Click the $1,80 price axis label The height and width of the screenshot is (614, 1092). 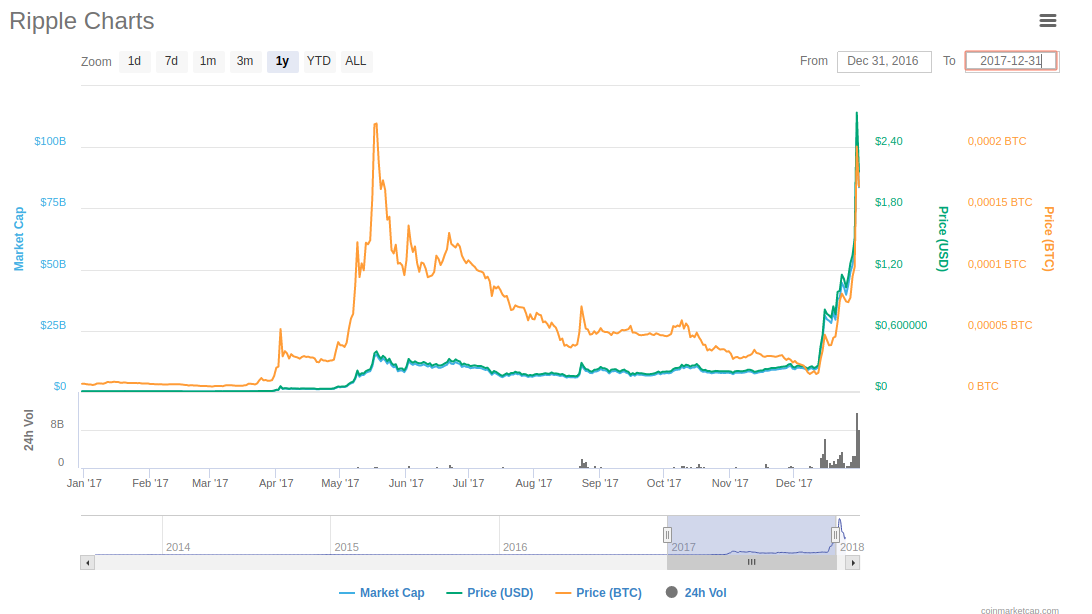(x=889, y=203)
